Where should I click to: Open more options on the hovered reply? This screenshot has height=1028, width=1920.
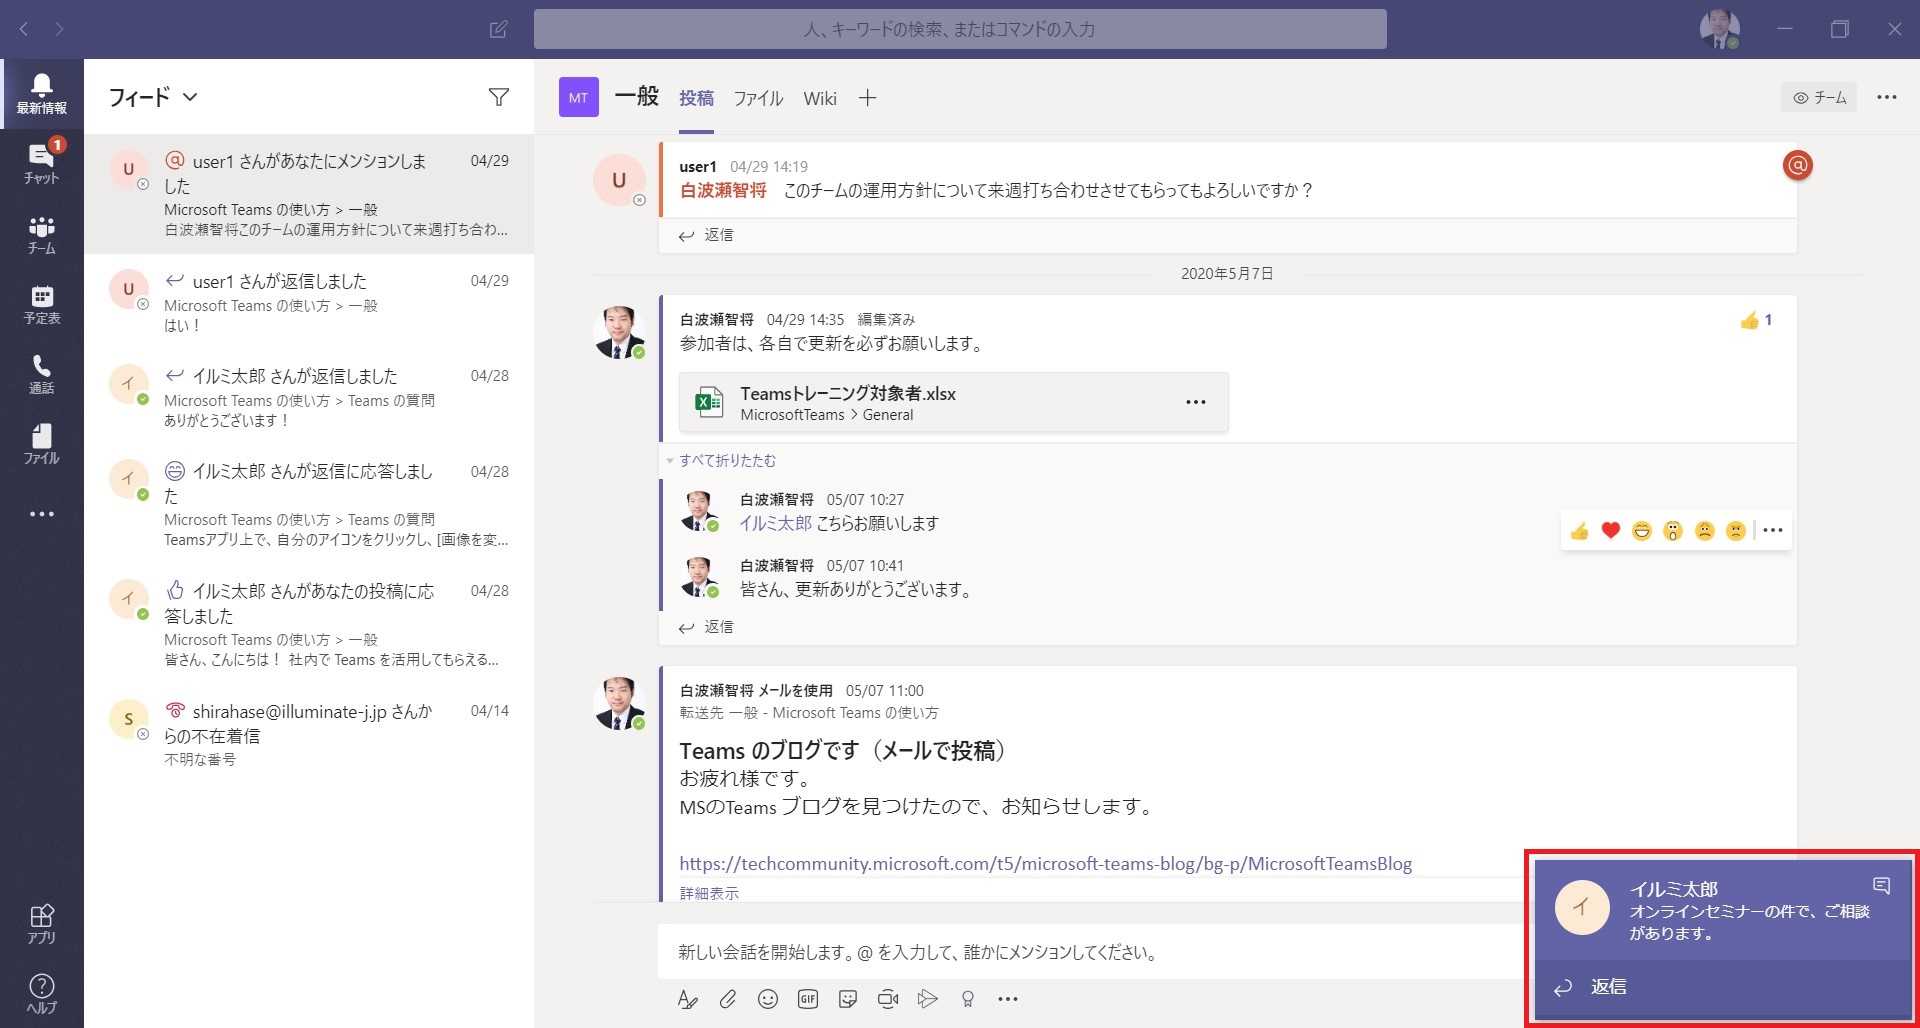tap(1773, 531)
